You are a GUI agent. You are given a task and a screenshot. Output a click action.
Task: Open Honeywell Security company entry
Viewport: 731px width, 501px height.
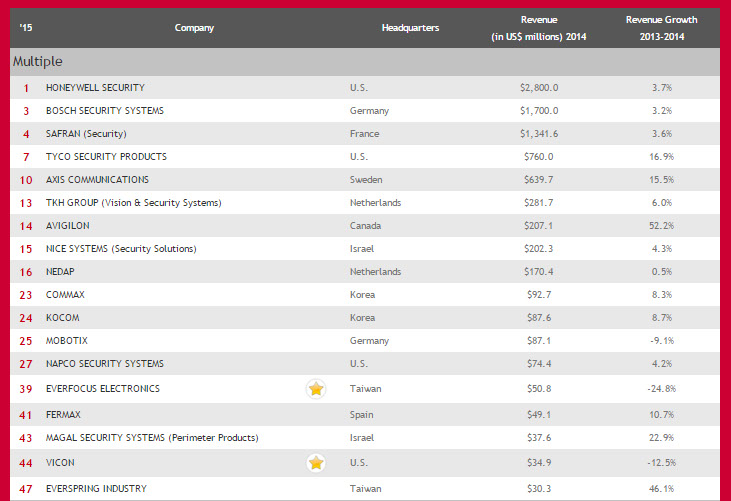tap(96, 88)
